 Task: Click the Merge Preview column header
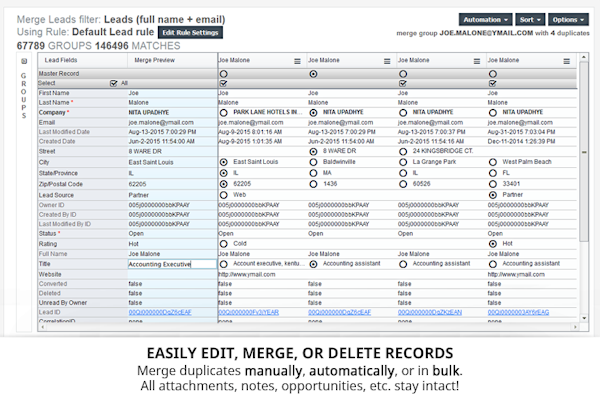coord(153,61)
